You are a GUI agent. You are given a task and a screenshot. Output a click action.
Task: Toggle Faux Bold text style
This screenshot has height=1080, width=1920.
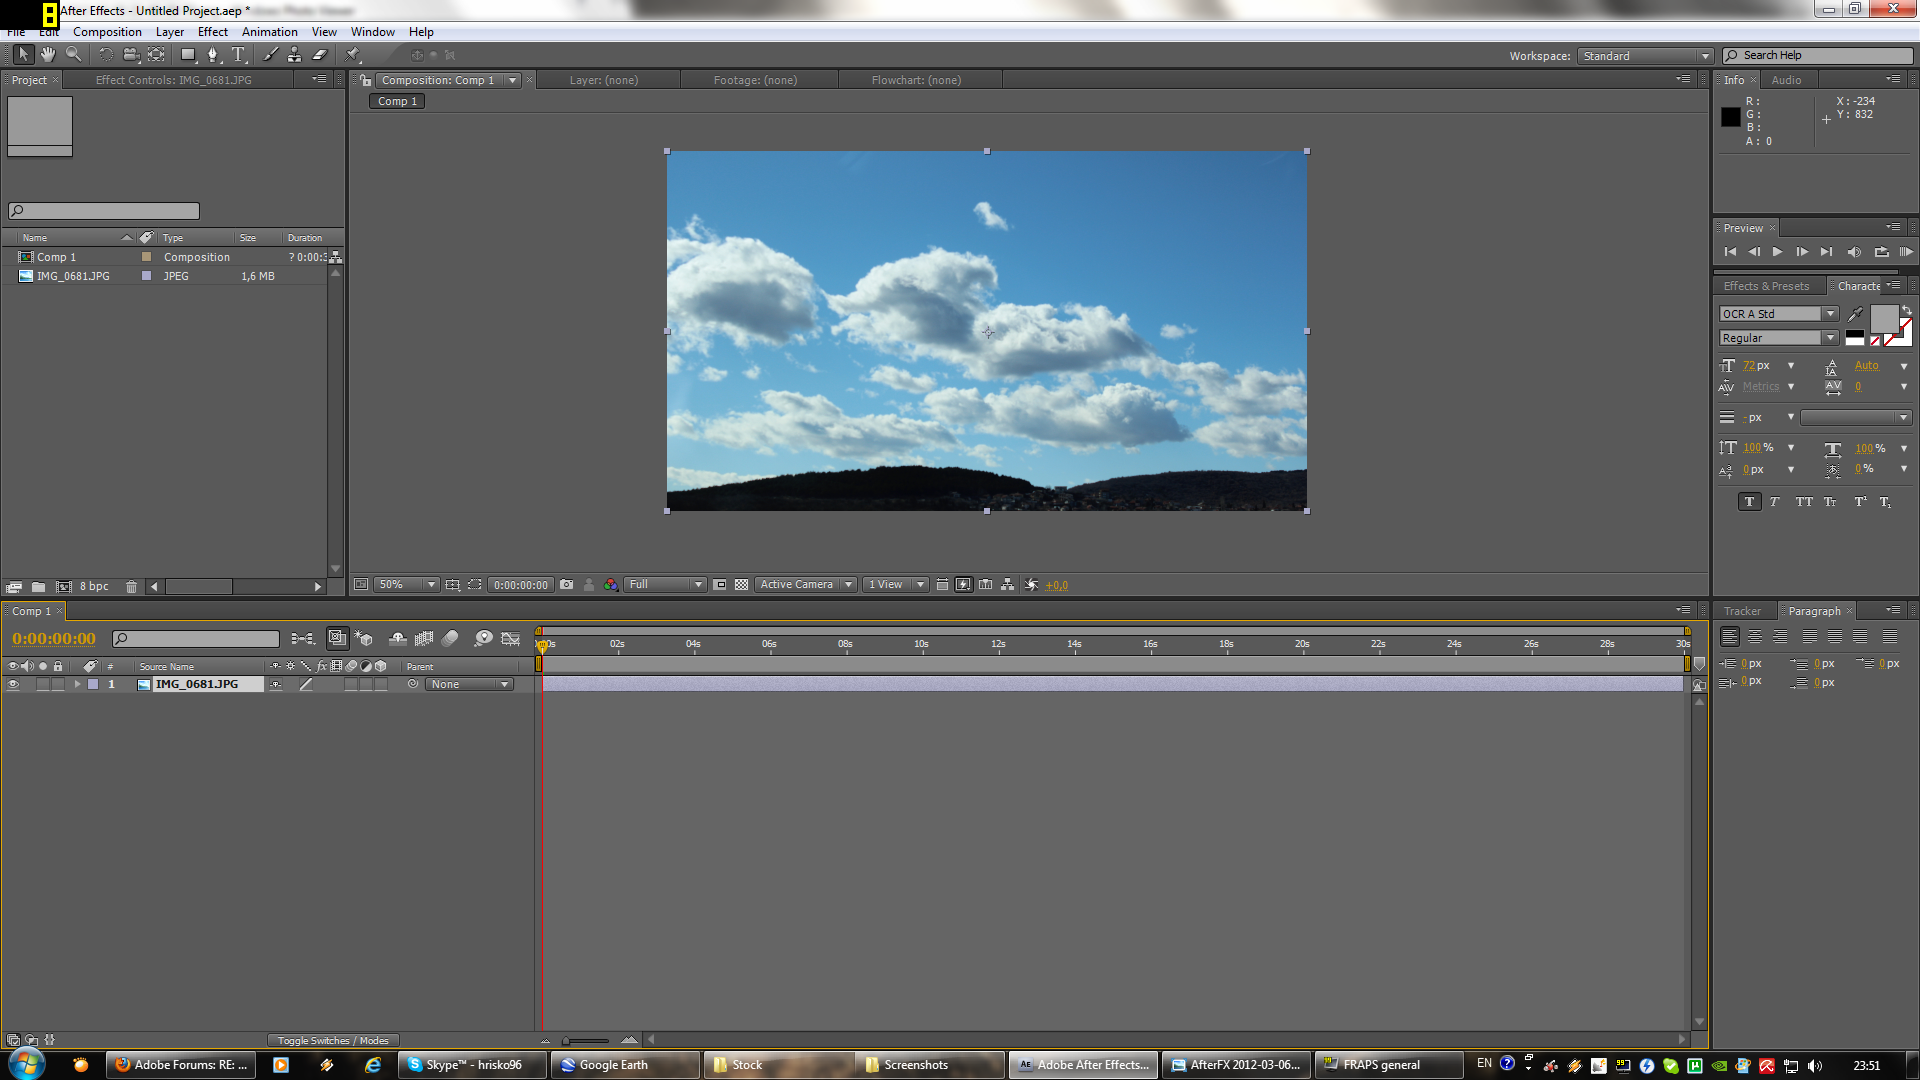pos(1749,502)
